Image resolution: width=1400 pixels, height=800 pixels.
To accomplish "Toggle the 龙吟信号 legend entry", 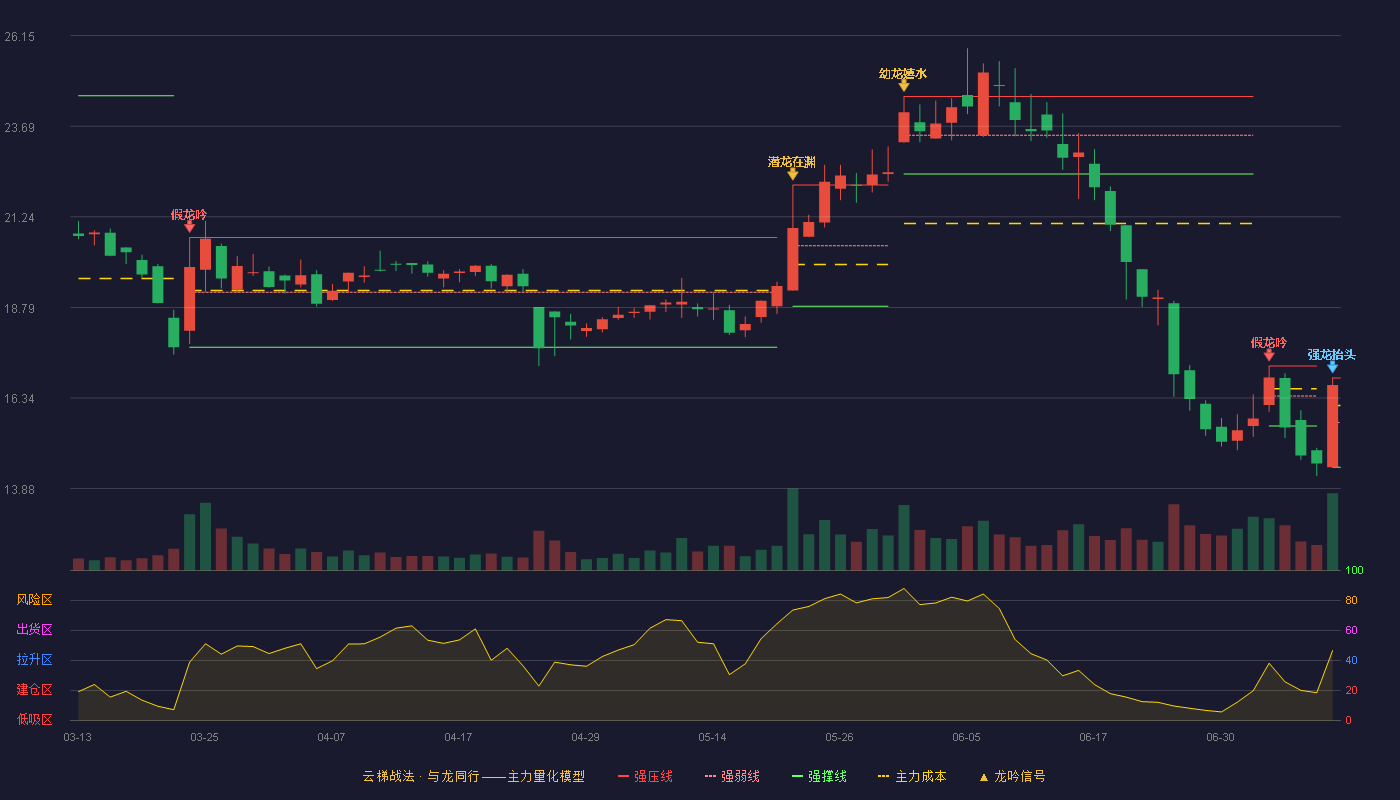I will click(x=1012, y=776).
